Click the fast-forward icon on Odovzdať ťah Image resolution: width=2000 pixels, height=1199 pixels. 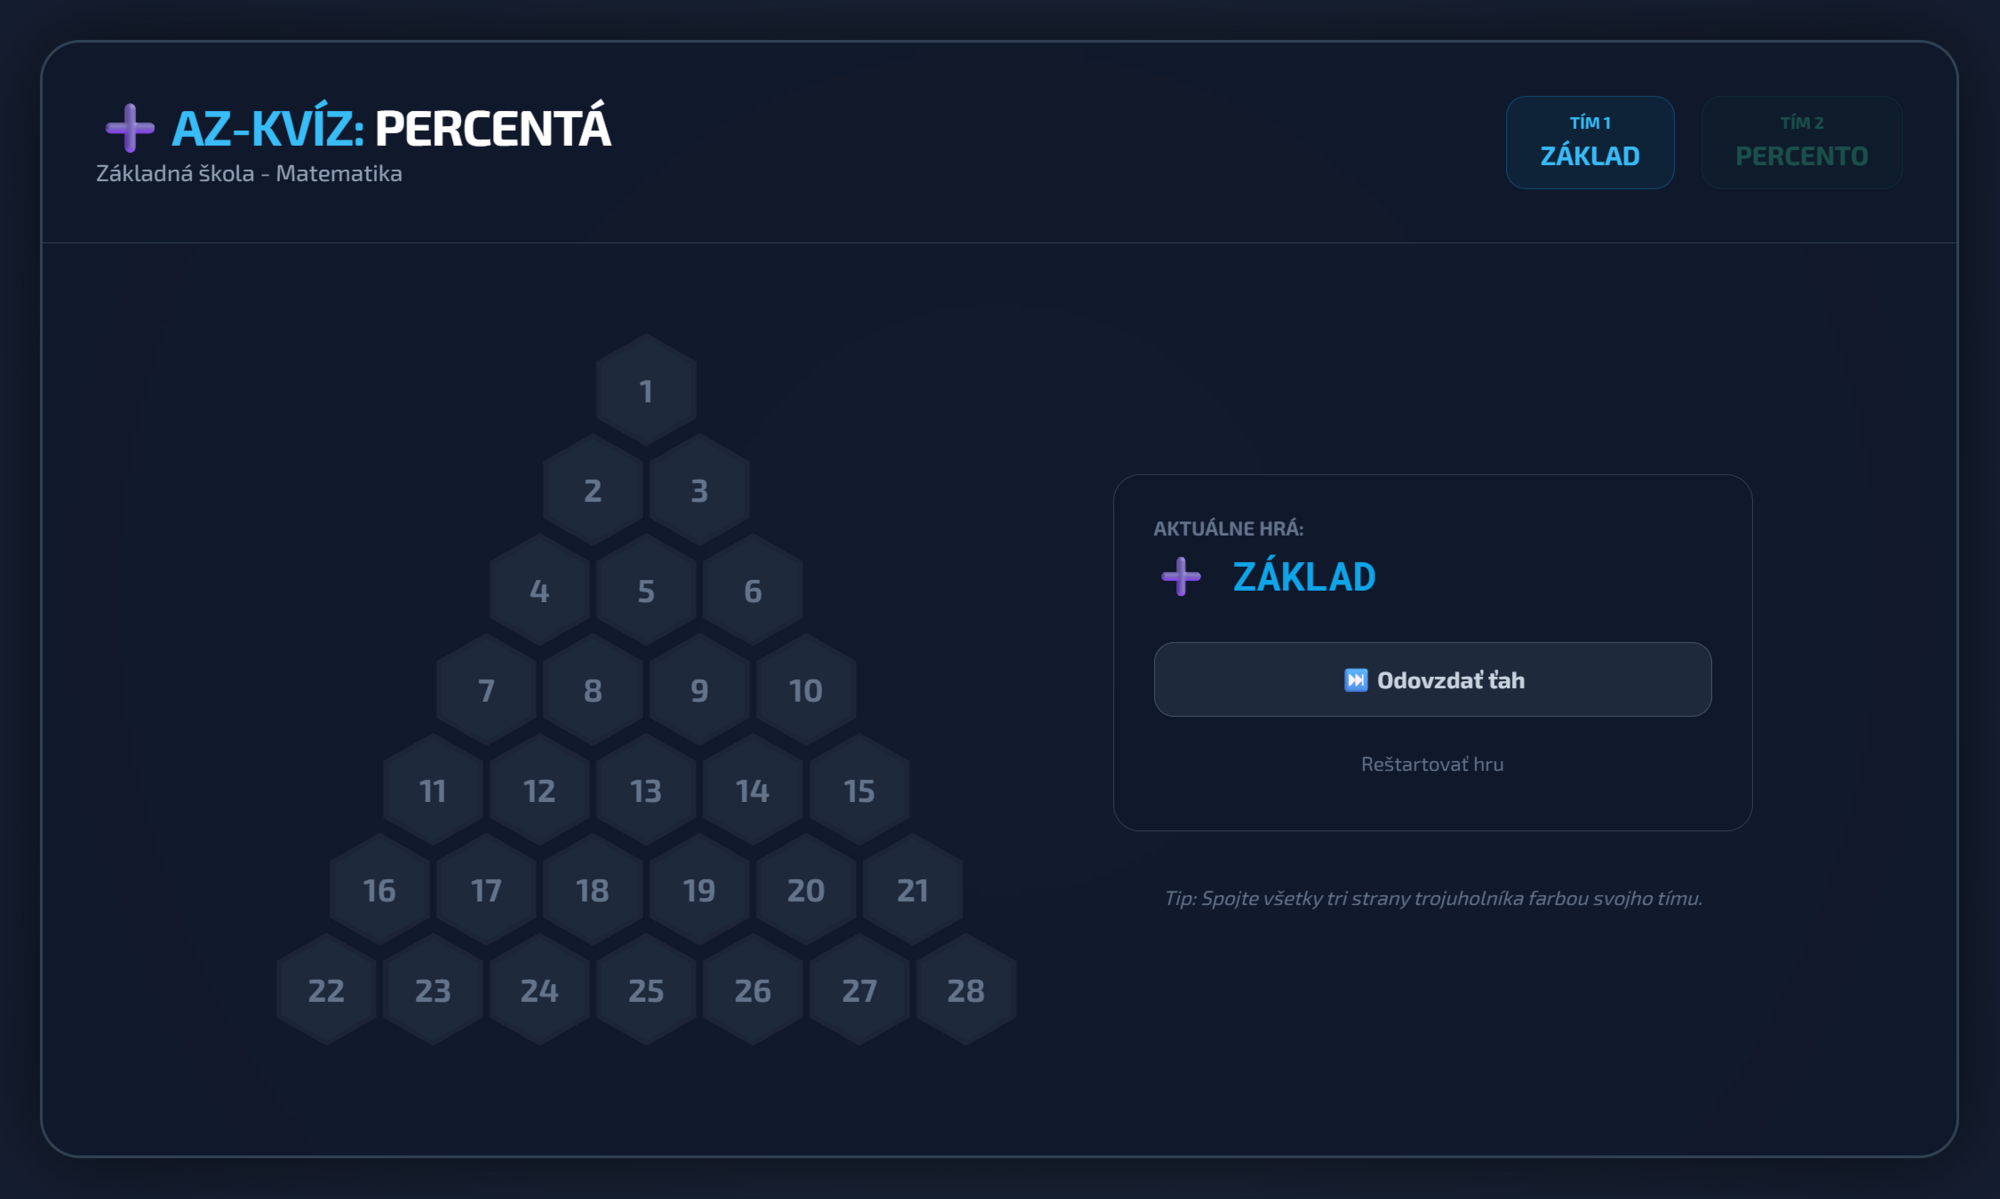click(x=1355, y=680)
